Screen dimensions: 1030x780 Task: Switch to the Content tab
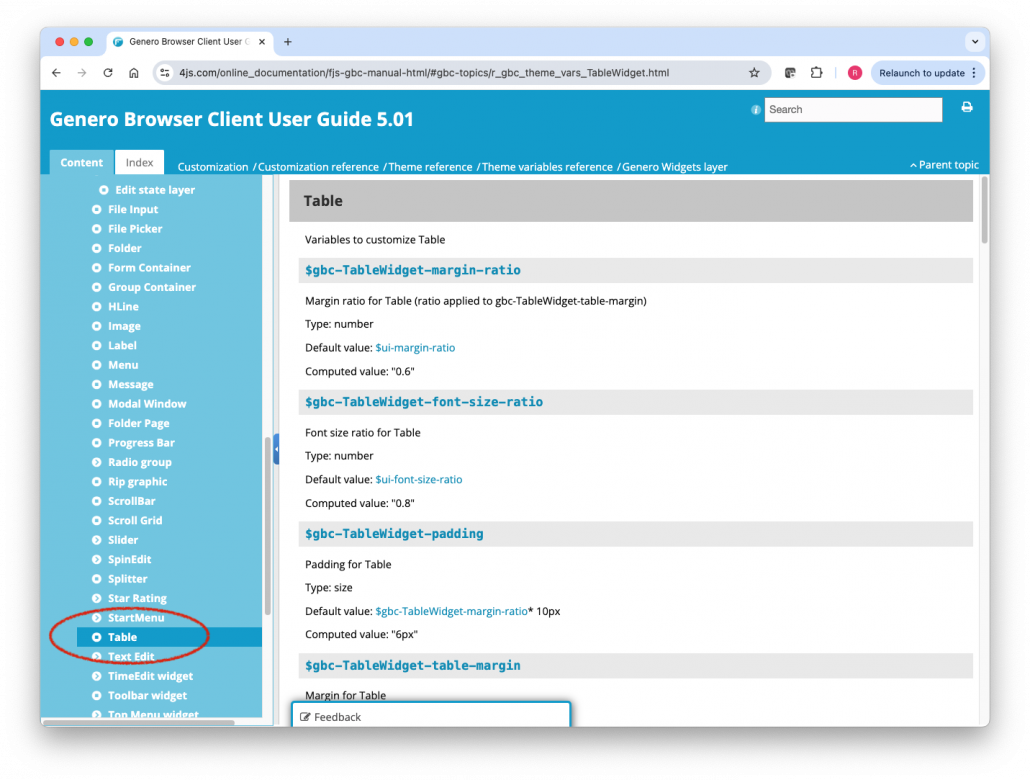81,162
